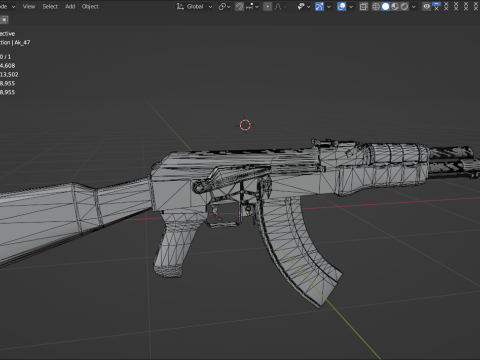Expand the overlays options dropdown
This screenshot has width=480, height=360.
[351, 6]
